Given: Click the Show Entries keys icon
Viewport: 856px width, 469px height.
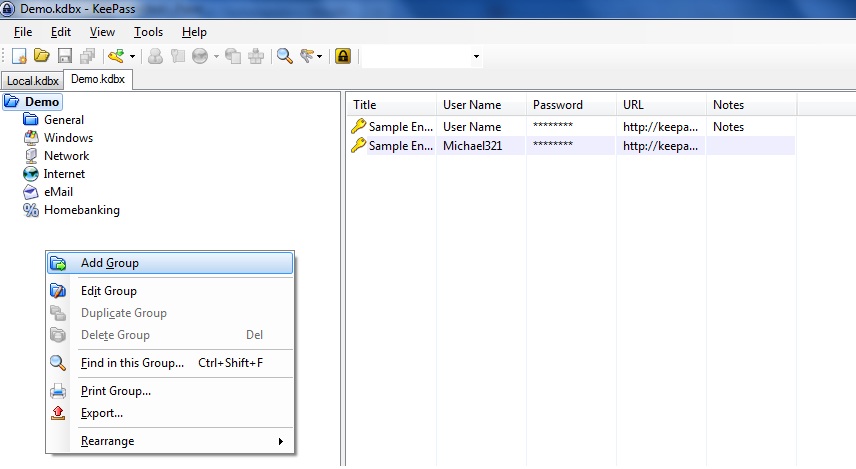Looking at the screenshot, I should pos(307,56).
